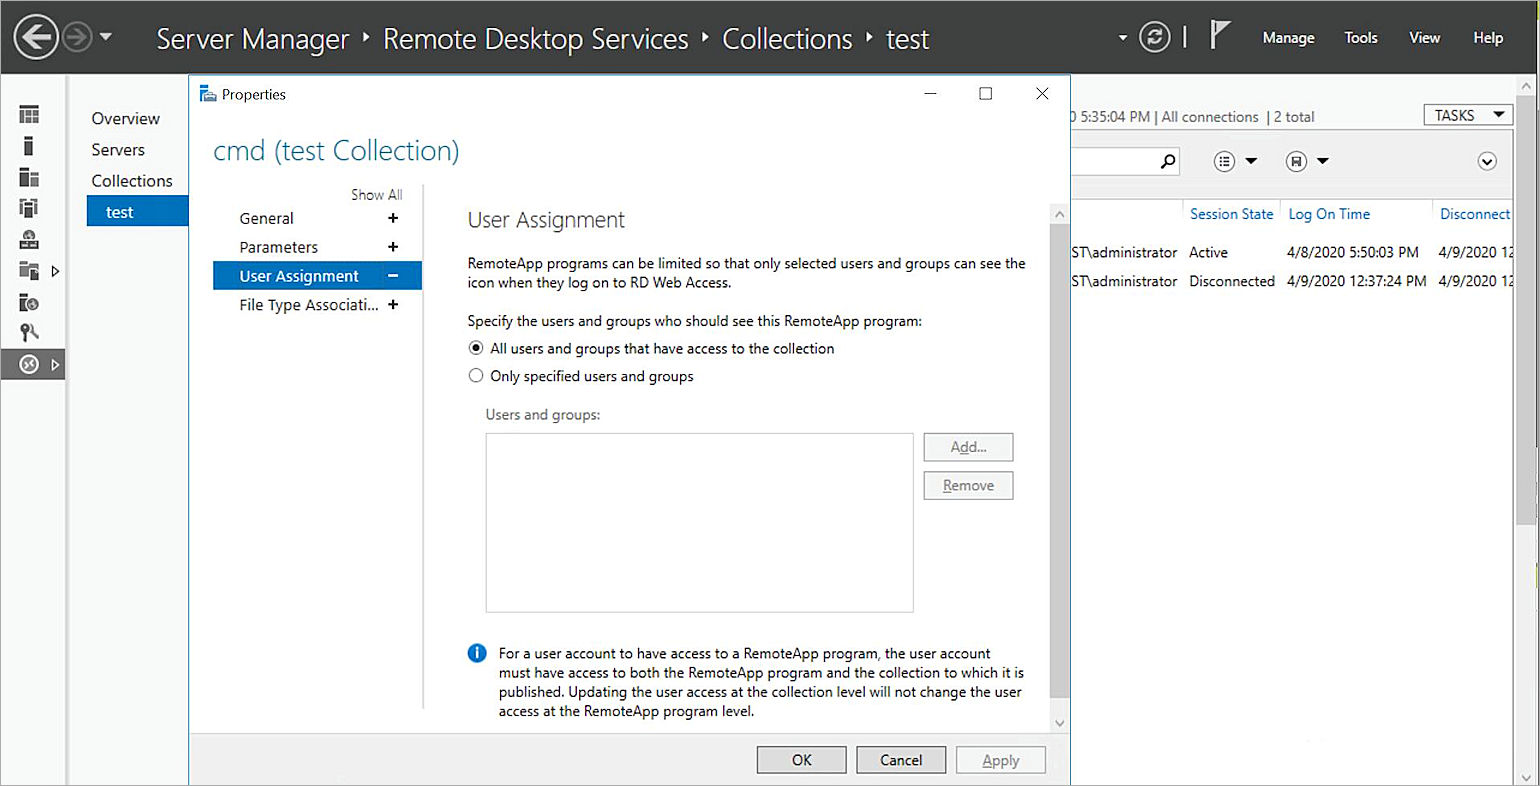Click the key-shaped sidebar icon

point(29,333)
